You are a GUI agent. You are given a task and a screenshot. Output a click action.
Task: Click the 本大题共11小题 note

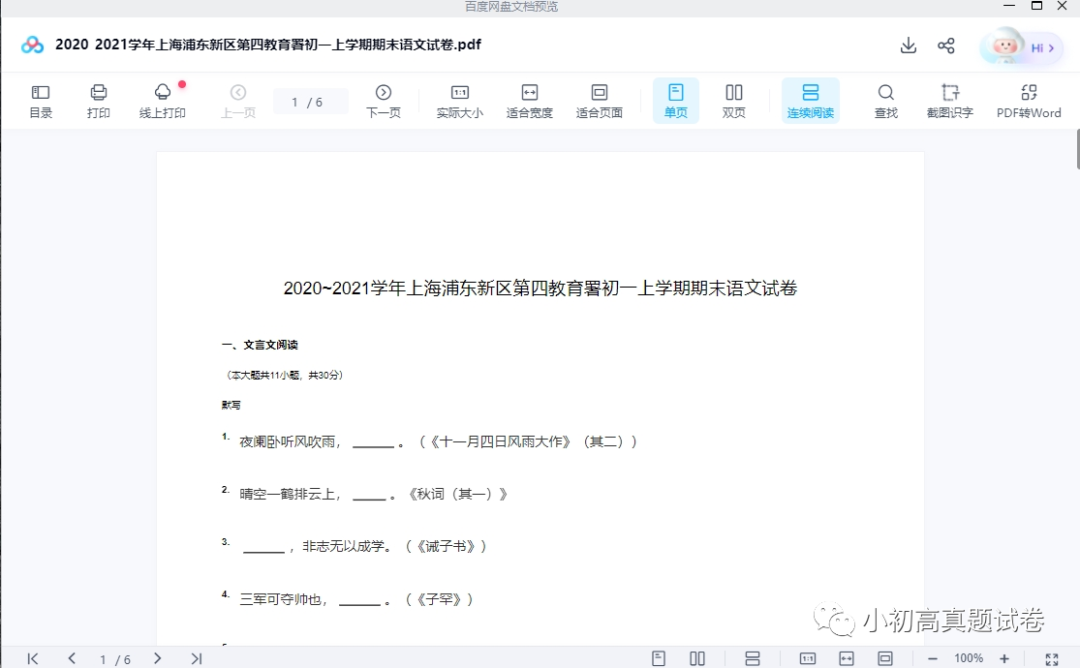pos(284,375)
